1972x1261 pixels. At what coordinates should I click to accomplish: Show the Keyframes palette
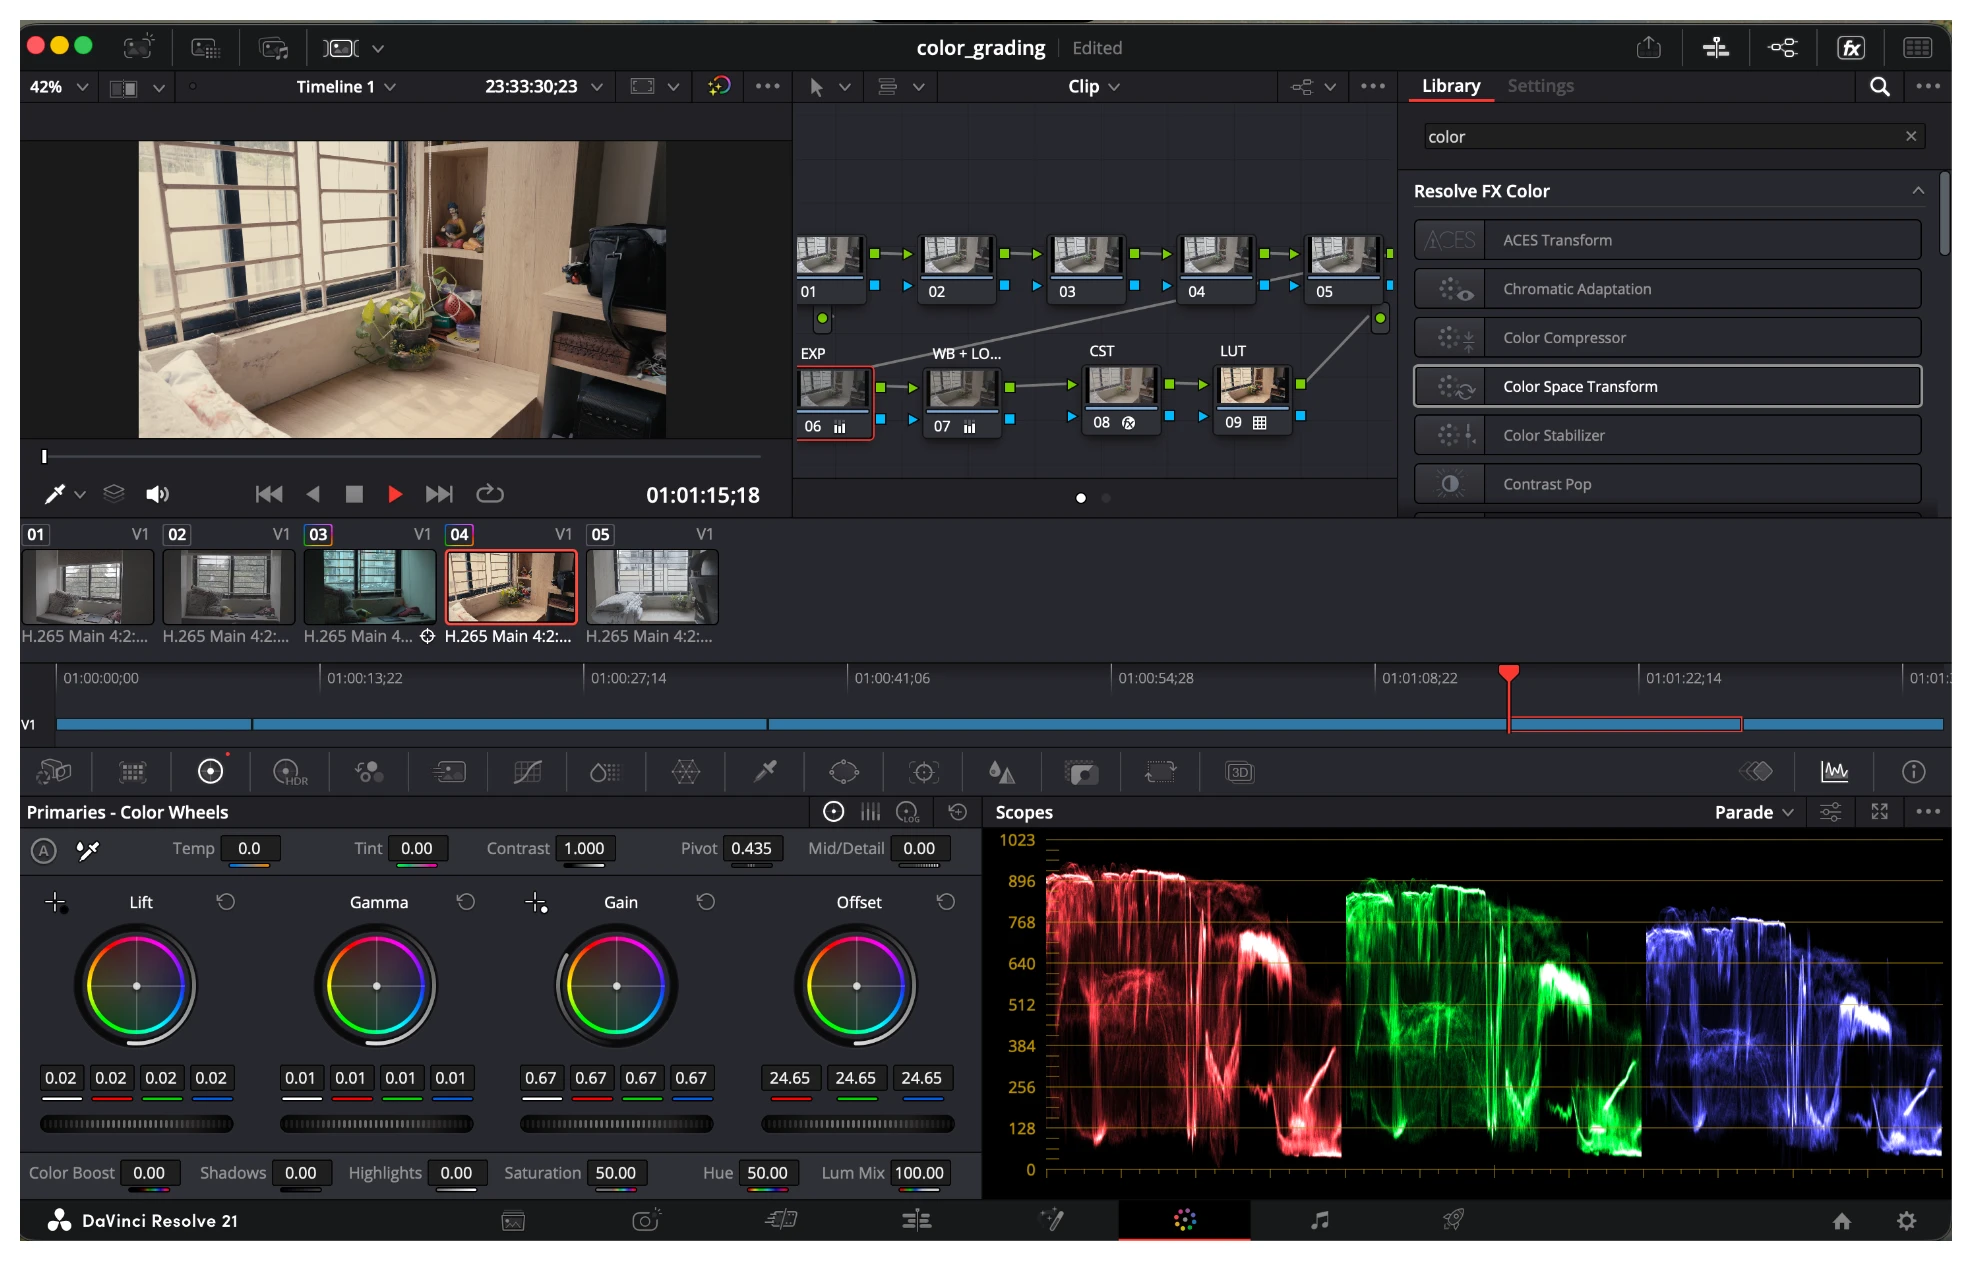[x=1756, y=771]
